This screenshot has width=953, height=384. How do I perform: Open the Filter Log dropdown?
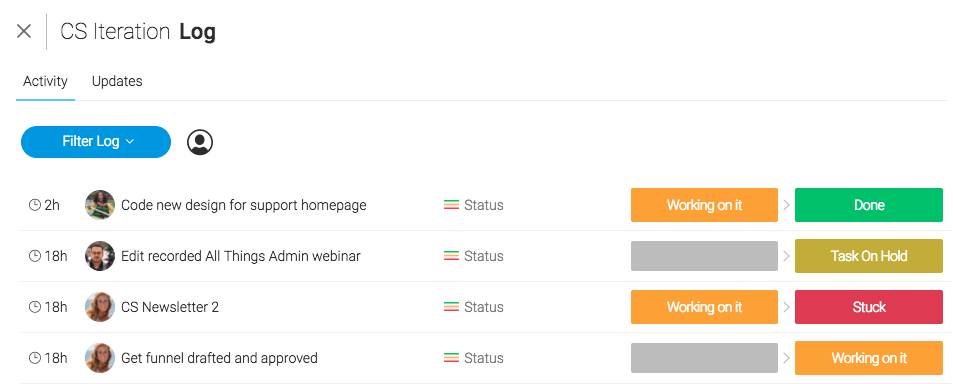point(96,142)
